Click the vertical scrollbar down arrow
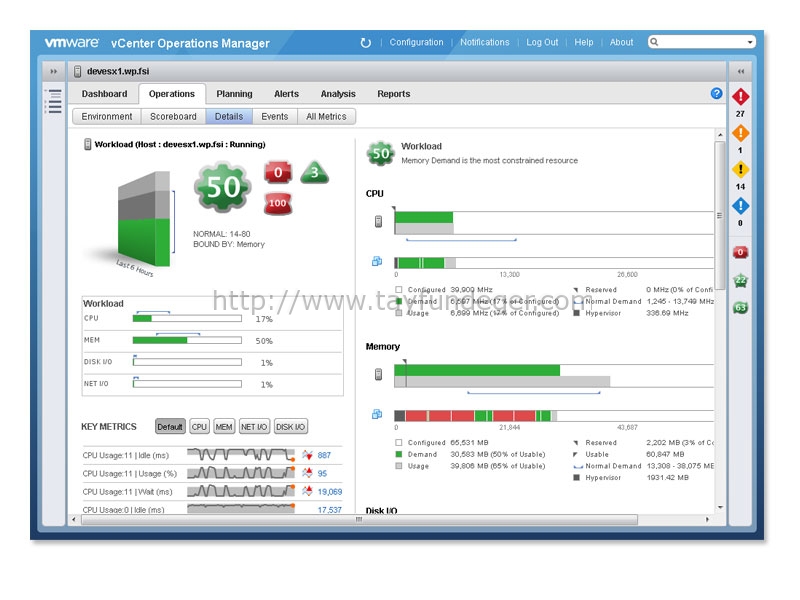 [x=720, y=507]
